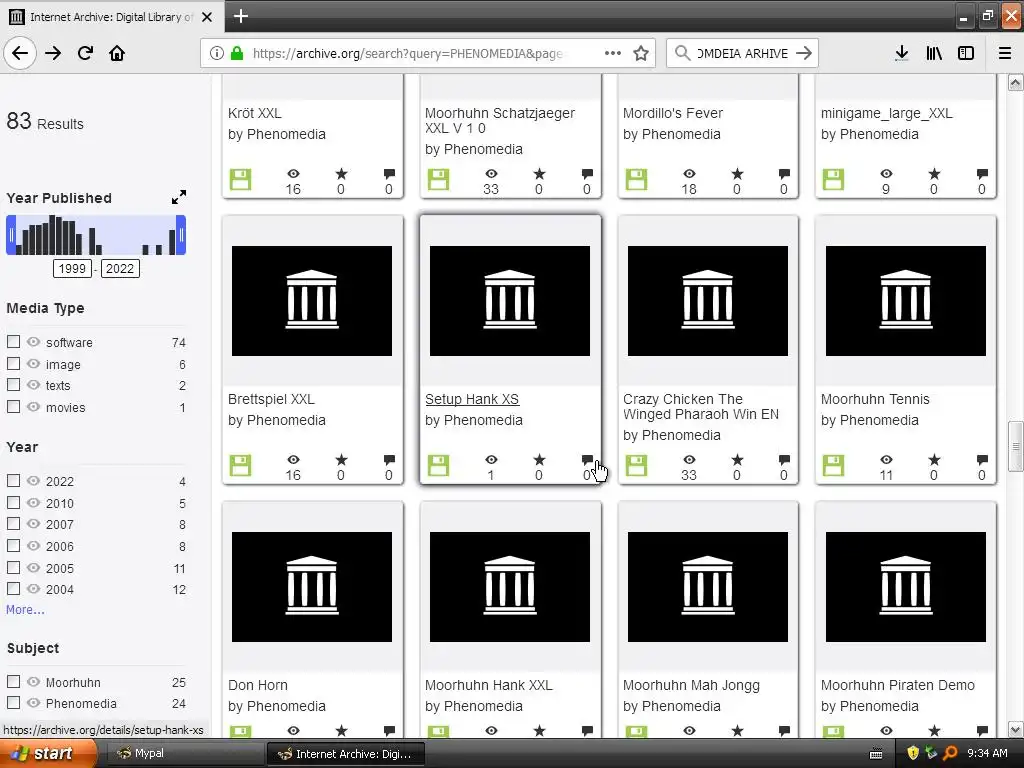Go back to the previous page
Image resolution: width=1024 pixels, height=768 pixels.
20,53
